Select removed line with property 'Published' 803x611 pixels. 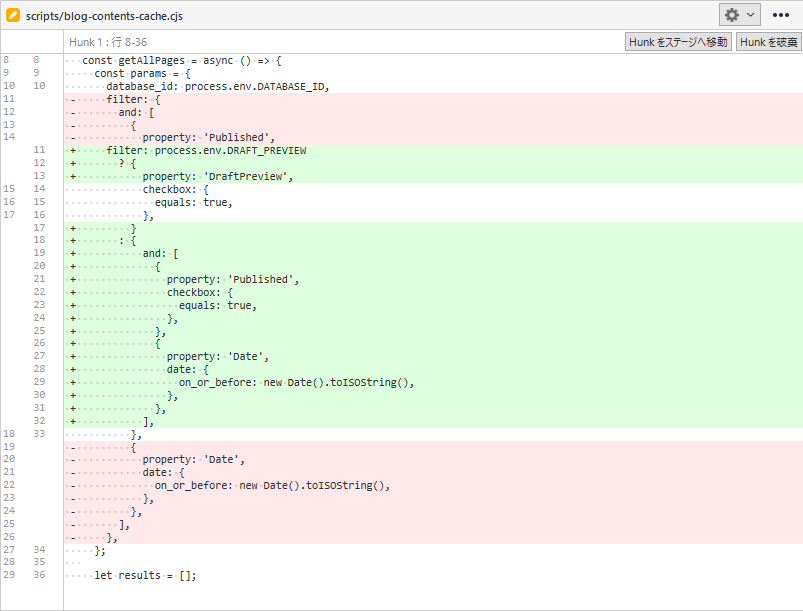coord(208,138)
